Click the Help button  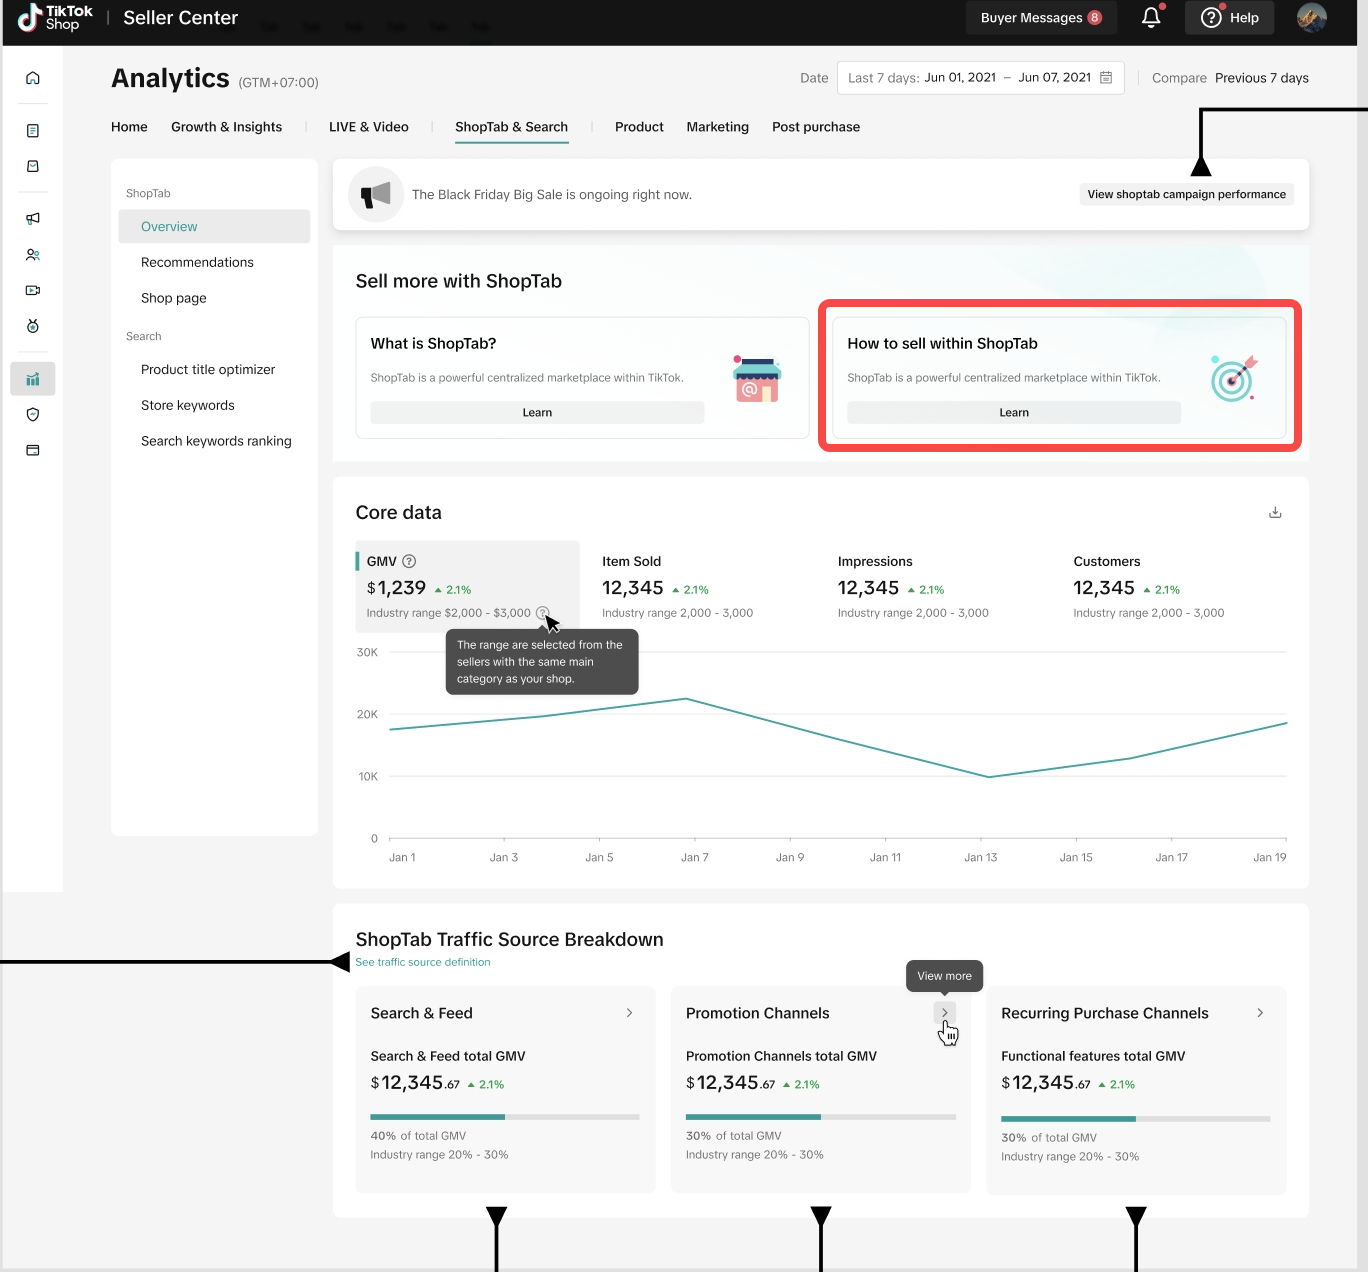(1230, 18)
